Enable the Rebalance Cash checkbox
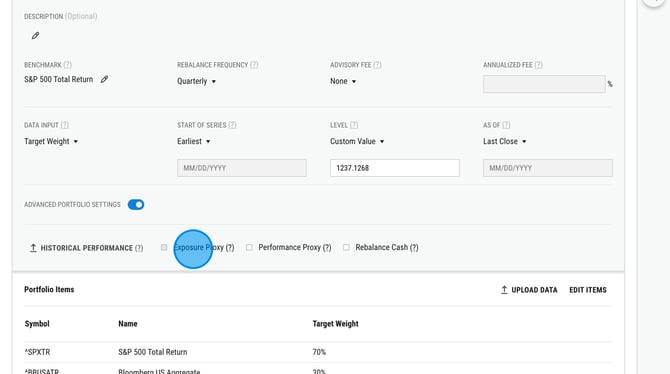The image size is (670, 374). click(x=346, y=247)
